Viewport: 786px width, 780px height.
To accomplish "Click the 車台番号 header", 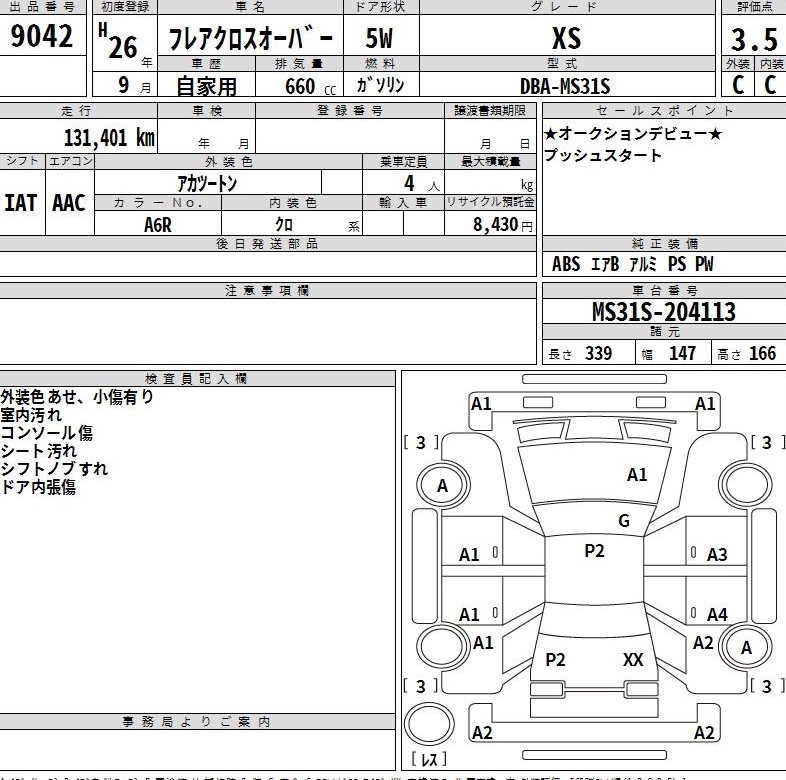I will pos(665,290).
